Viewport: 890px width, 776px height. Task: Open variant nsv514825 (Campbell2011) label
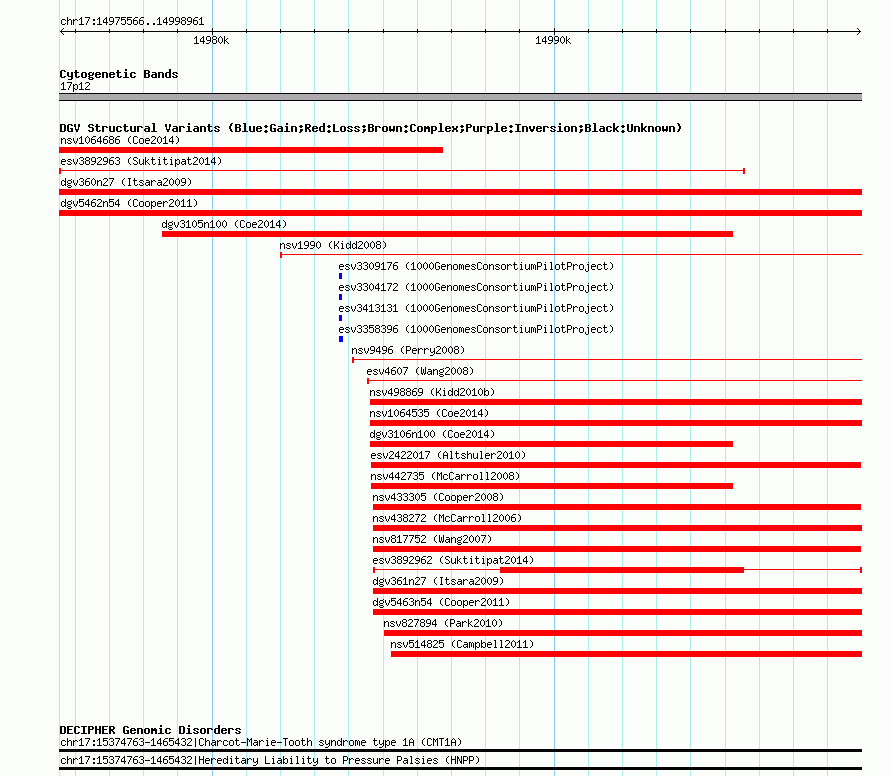[462, 644]
